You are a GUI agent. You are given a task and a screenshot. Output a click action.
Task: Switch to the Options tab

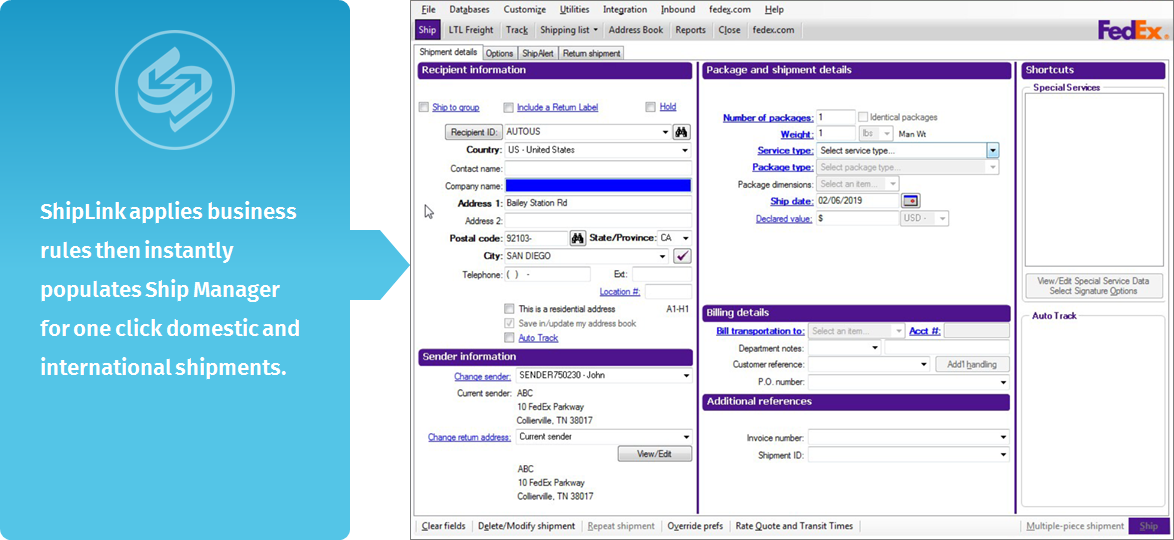499,53
